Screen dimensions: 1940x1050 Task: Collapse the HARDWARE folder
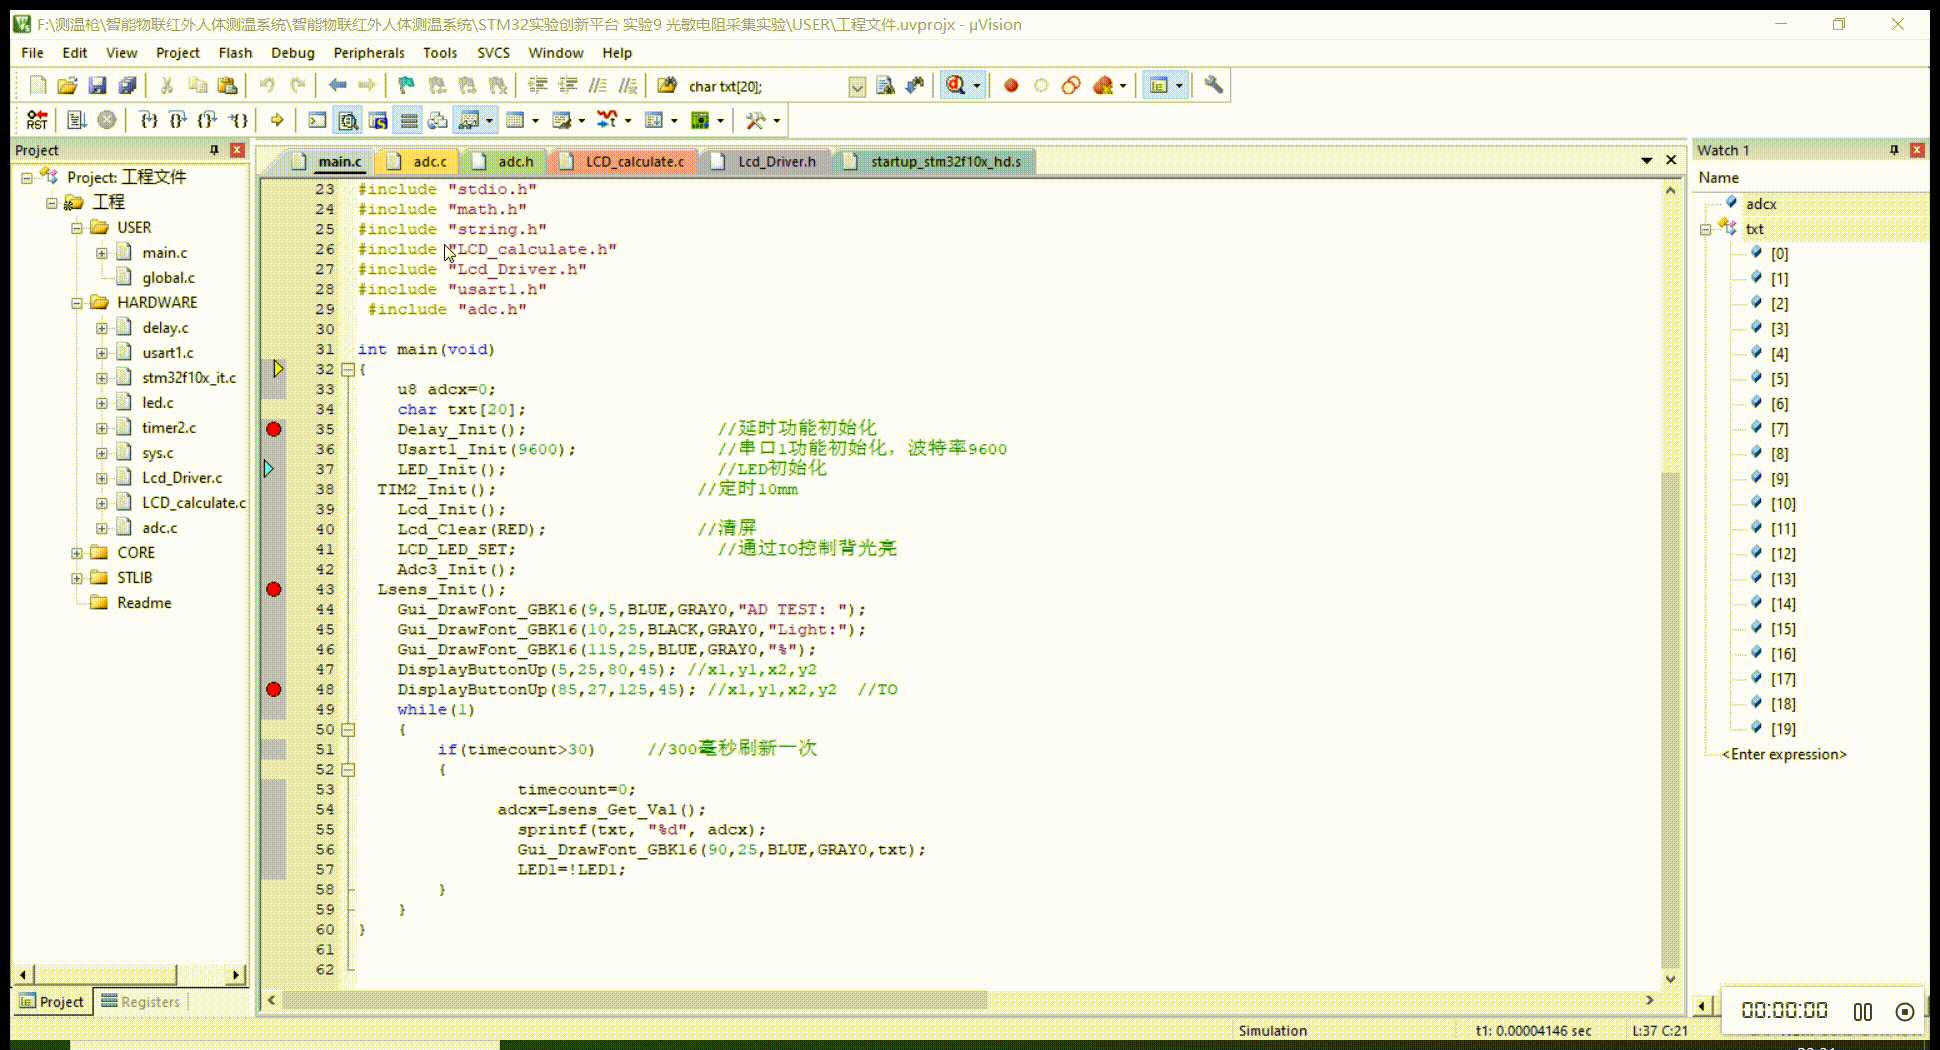point(76,303)
